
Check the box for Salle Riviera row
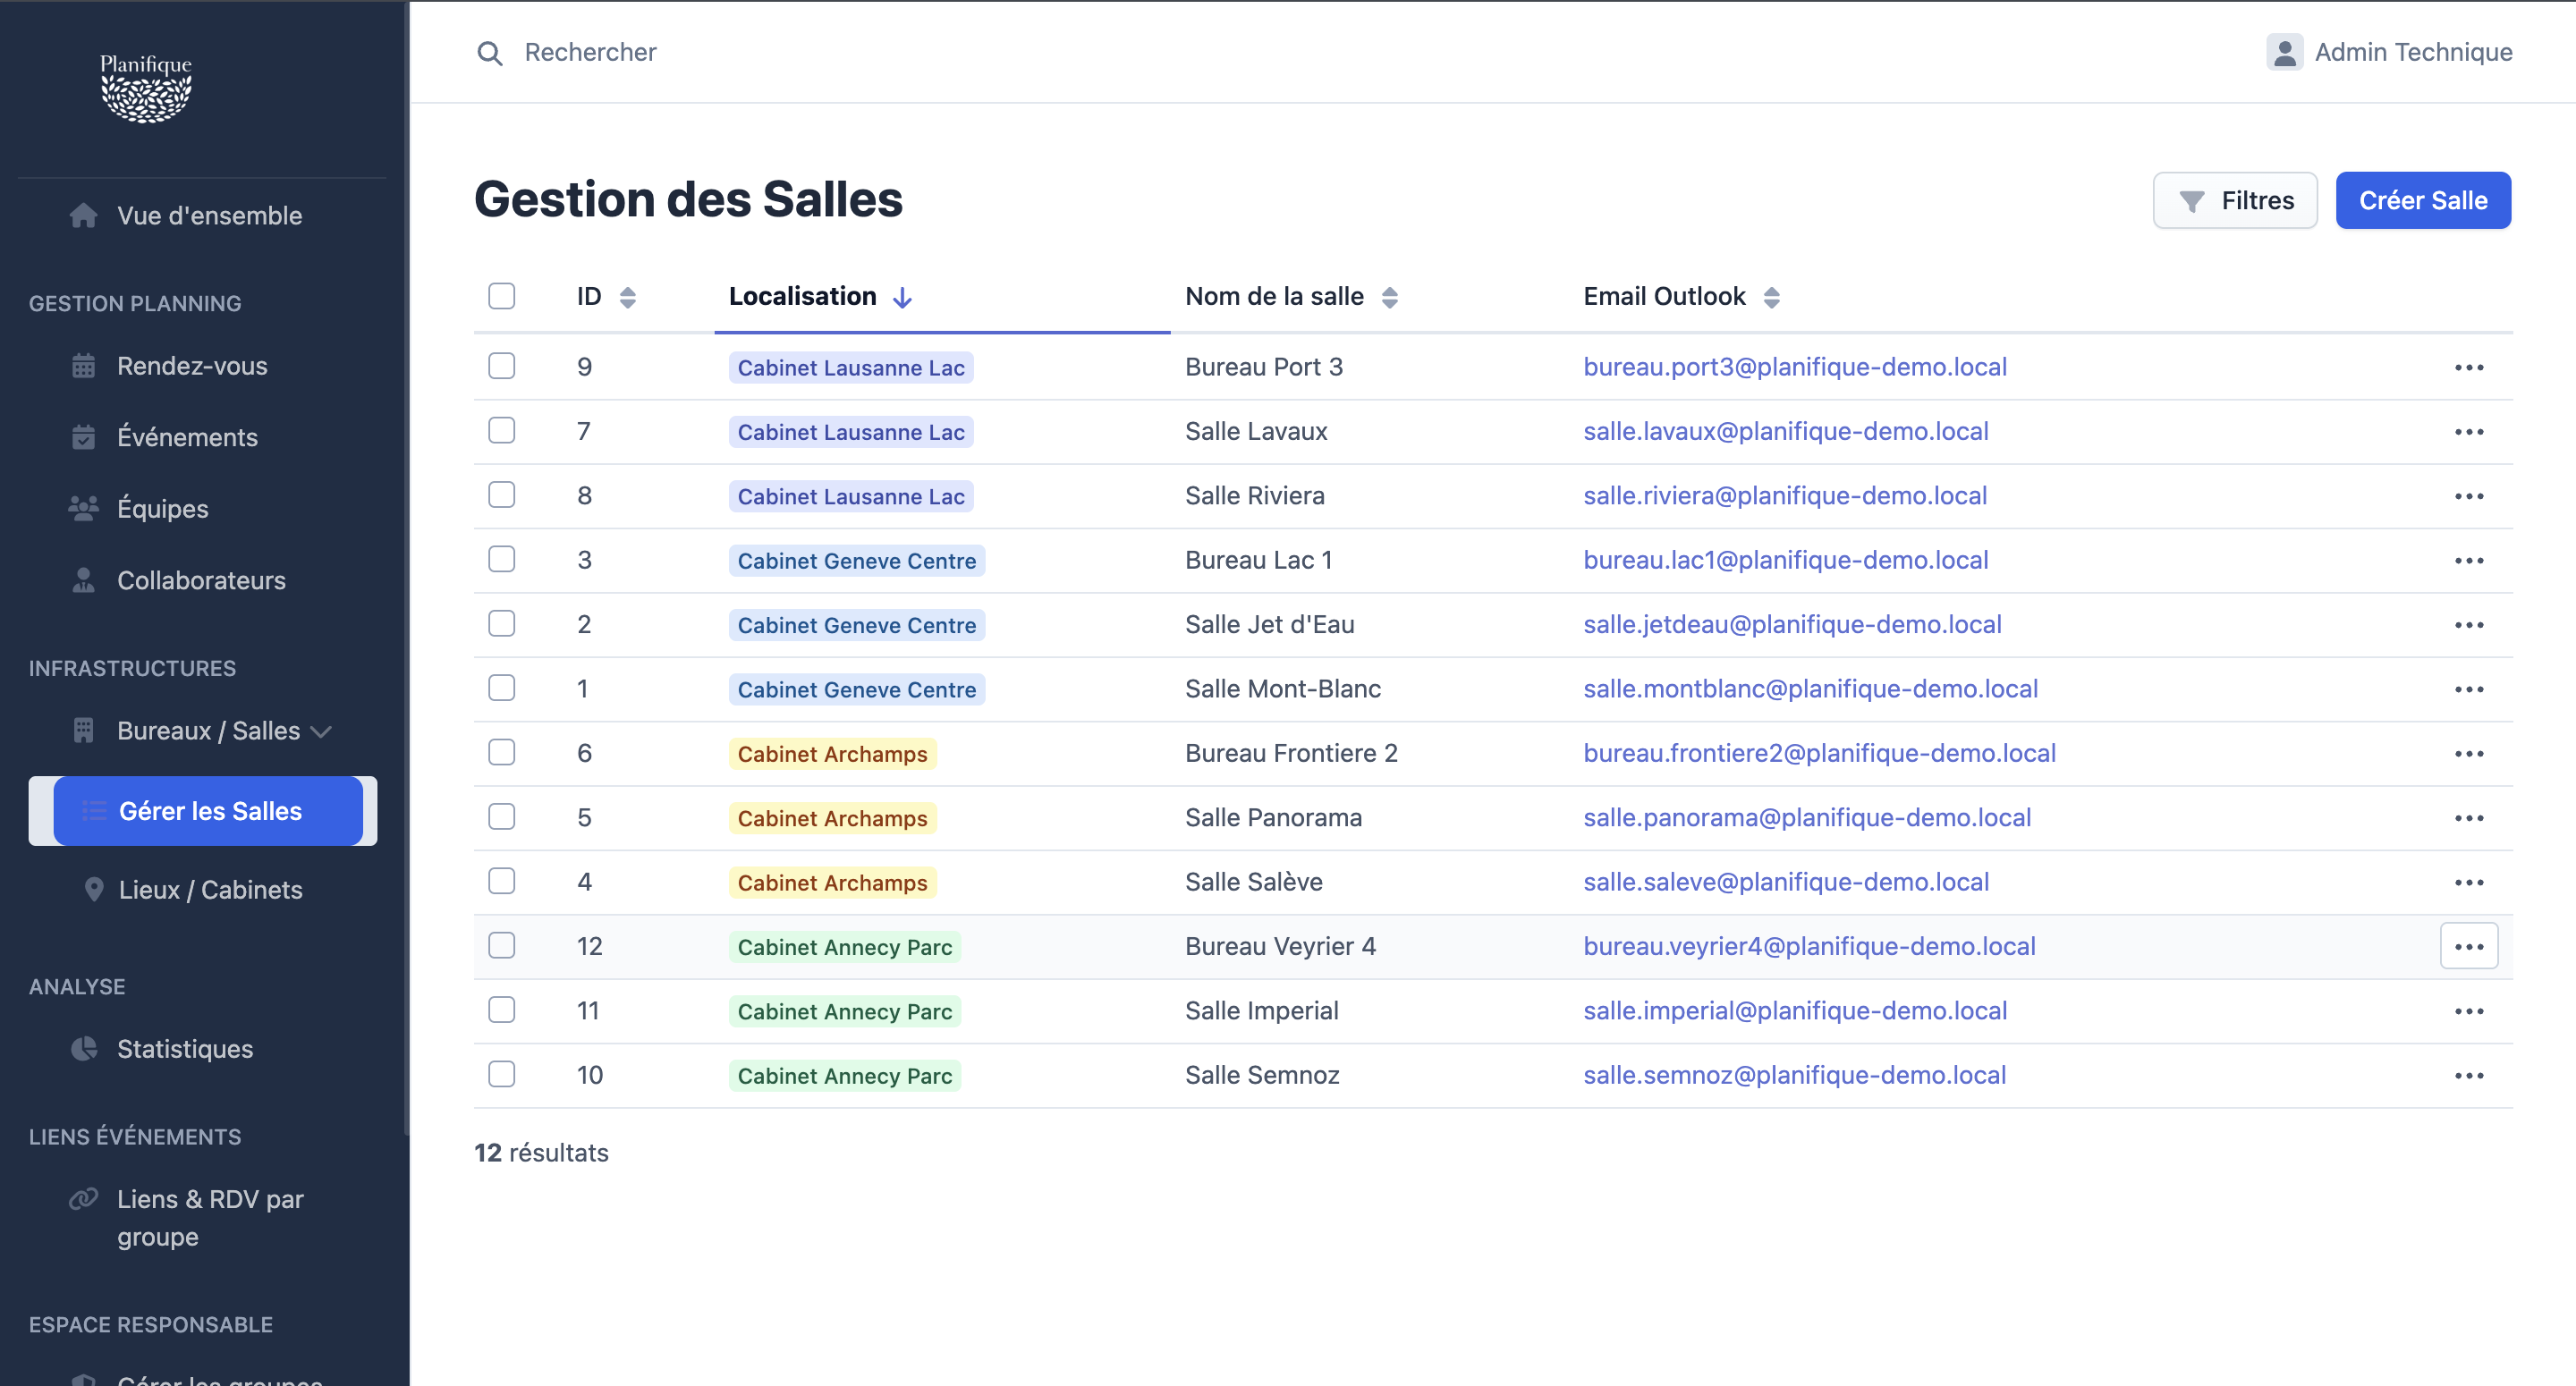click(x=501, y=495)
